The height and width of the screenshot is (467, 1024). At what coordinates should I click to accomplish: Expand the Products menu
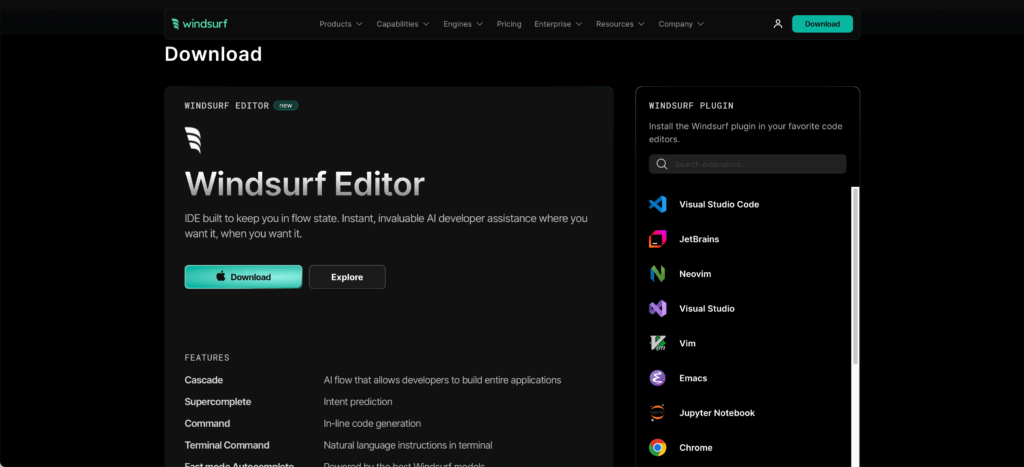tap(340, 24)
